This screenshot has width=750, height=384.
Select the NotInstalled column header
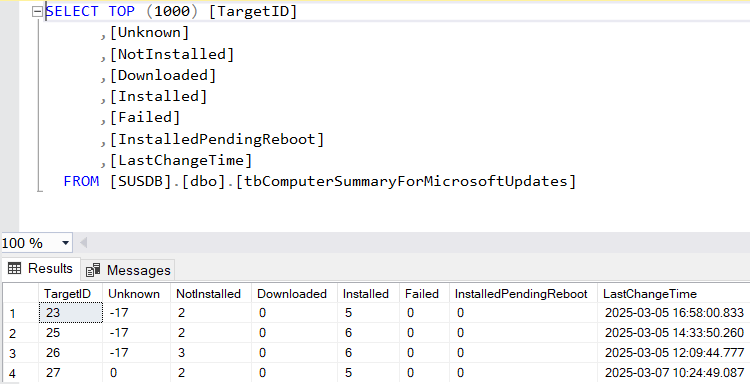(x=211, y=294)
